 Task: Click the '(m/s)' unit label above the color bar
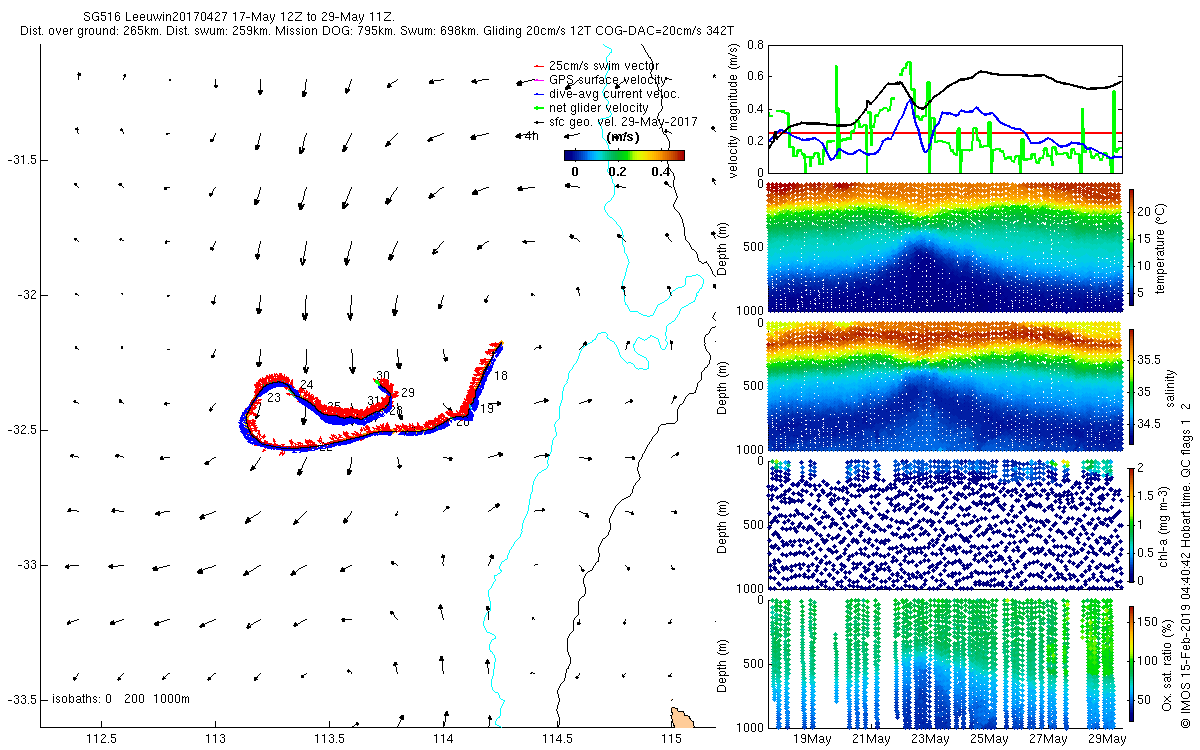624,137
